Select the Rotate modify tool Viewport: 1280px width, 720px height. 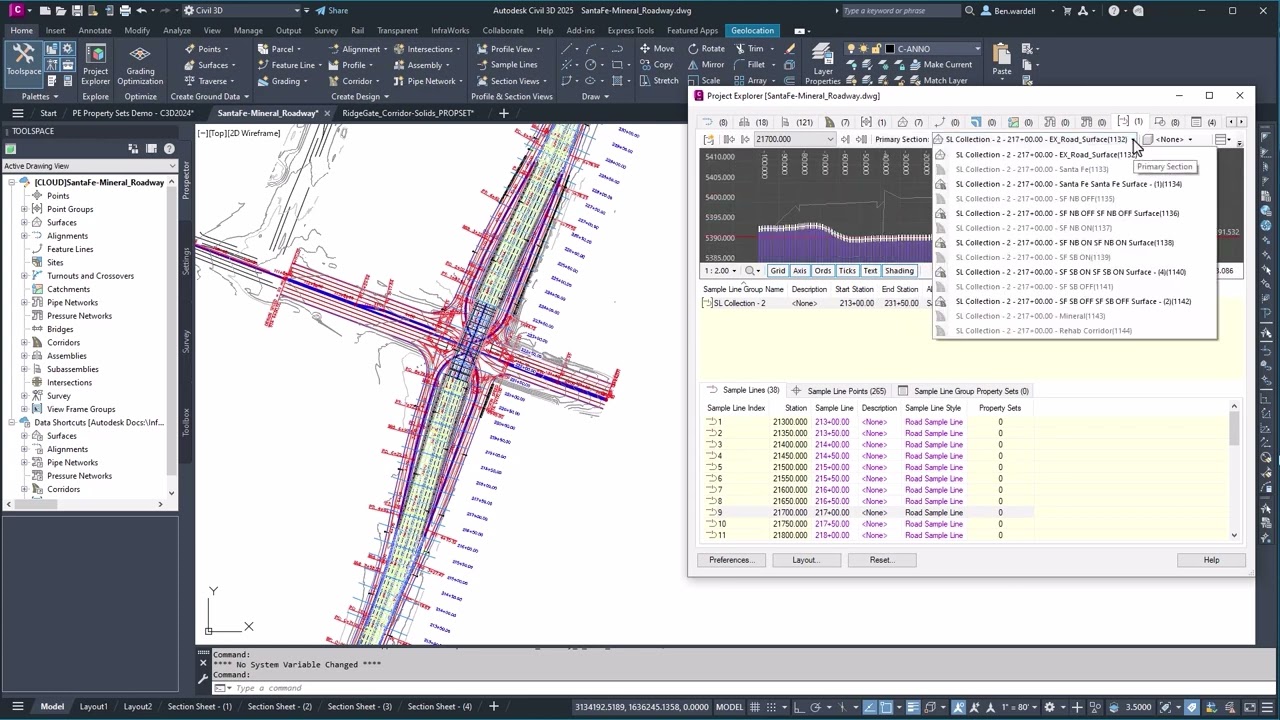[x=704, y=49]
